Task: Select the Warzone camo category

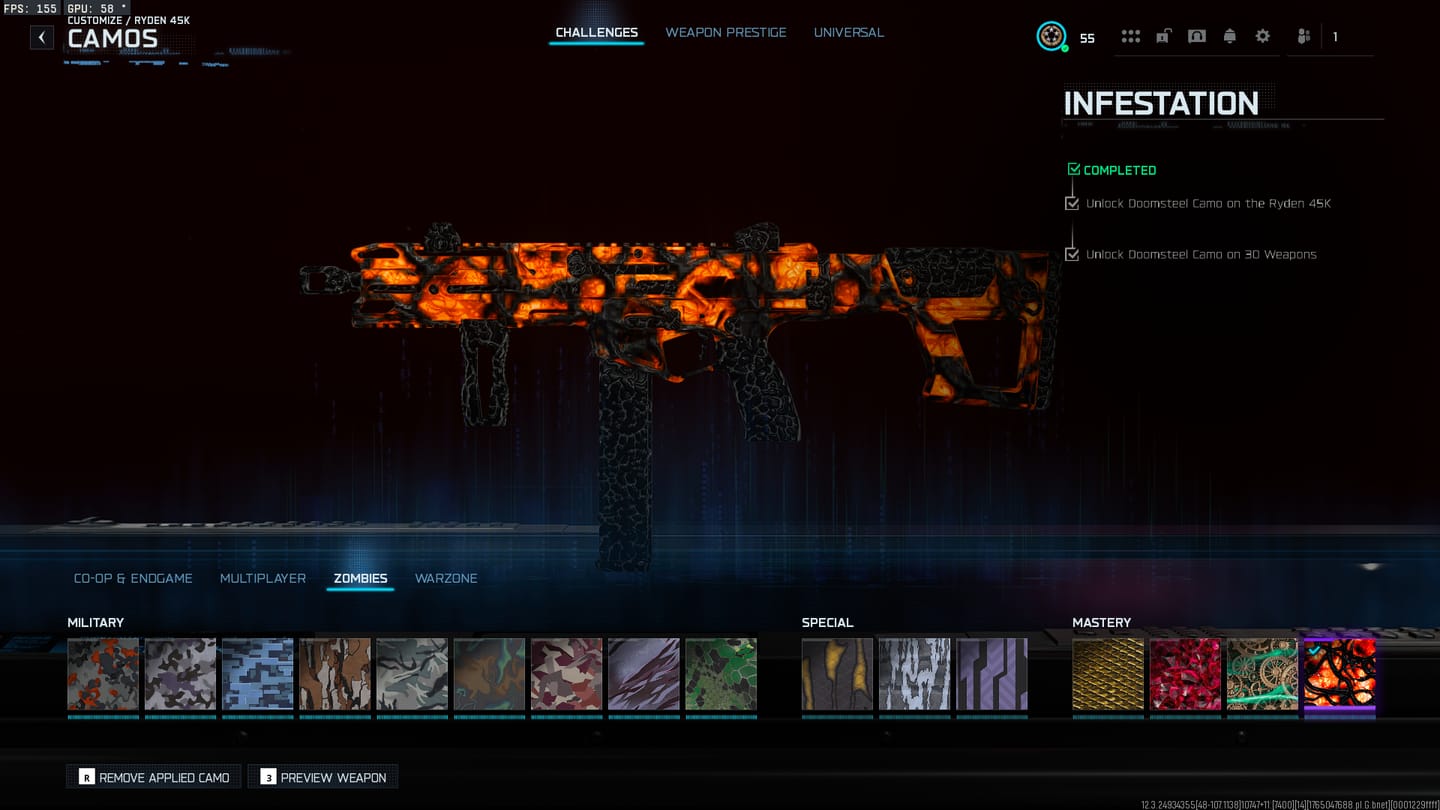Action: pyautogui.click(x=446, y=578)
